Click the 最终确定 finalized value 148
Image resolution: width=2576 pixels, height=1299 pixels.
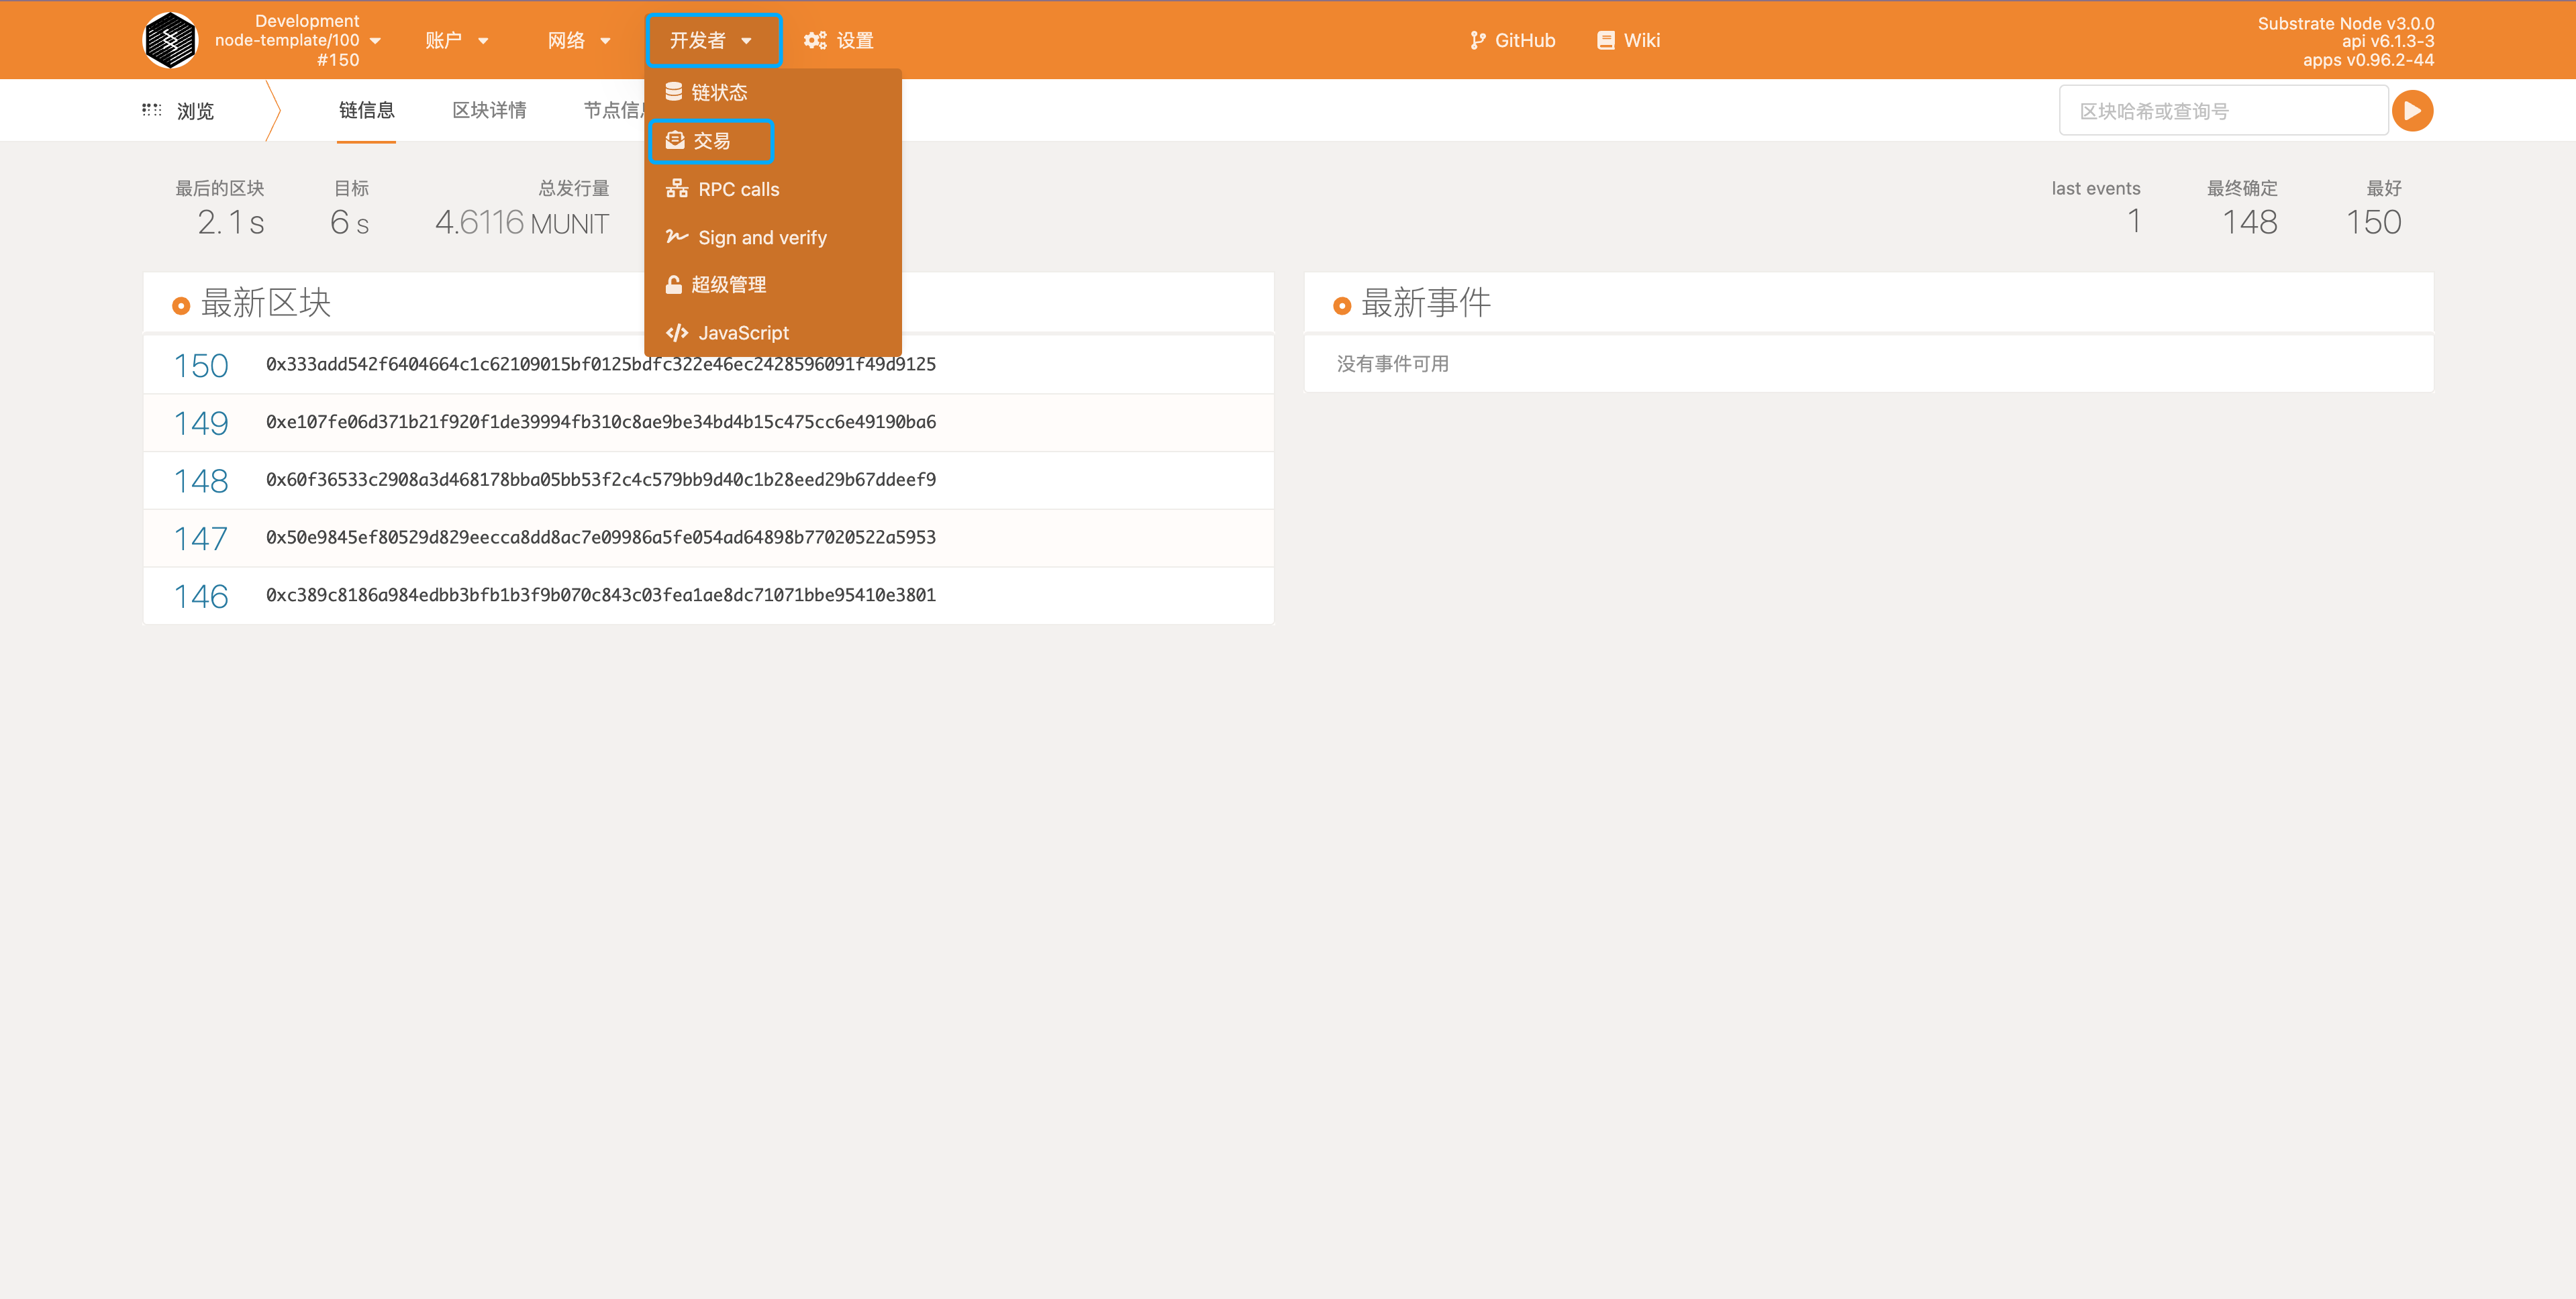2249,222
